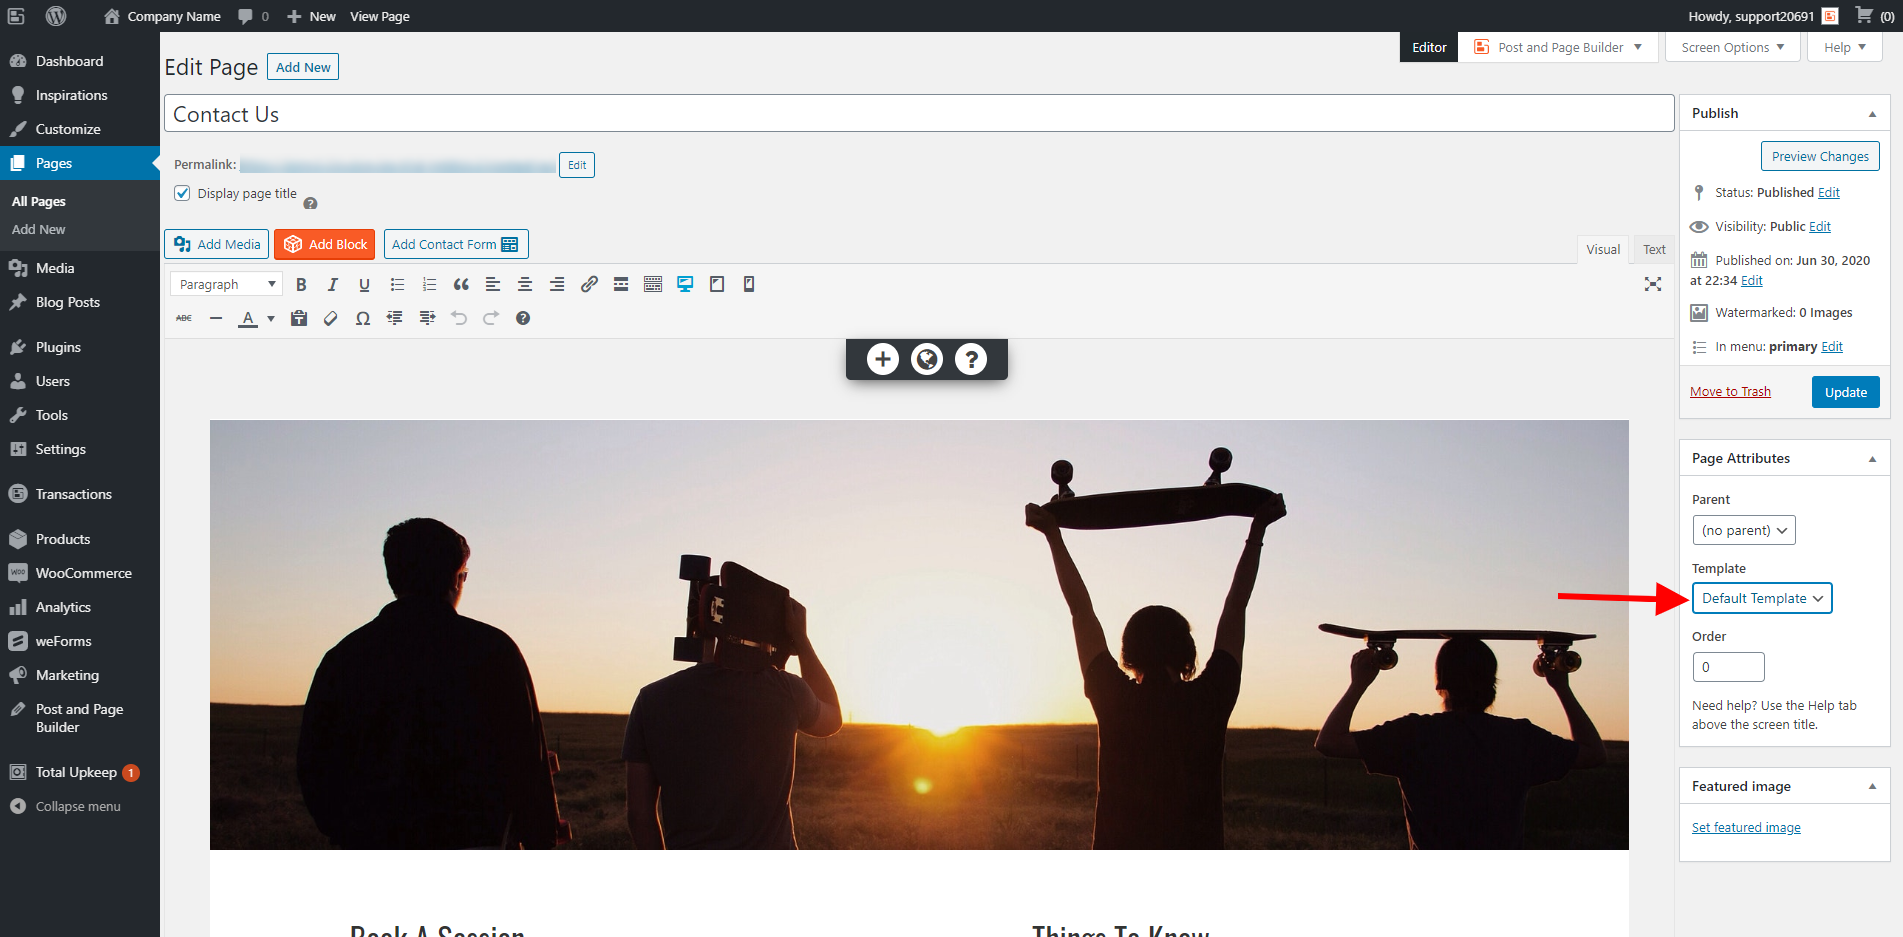Insert a link using the chain icon

point(589,284)
